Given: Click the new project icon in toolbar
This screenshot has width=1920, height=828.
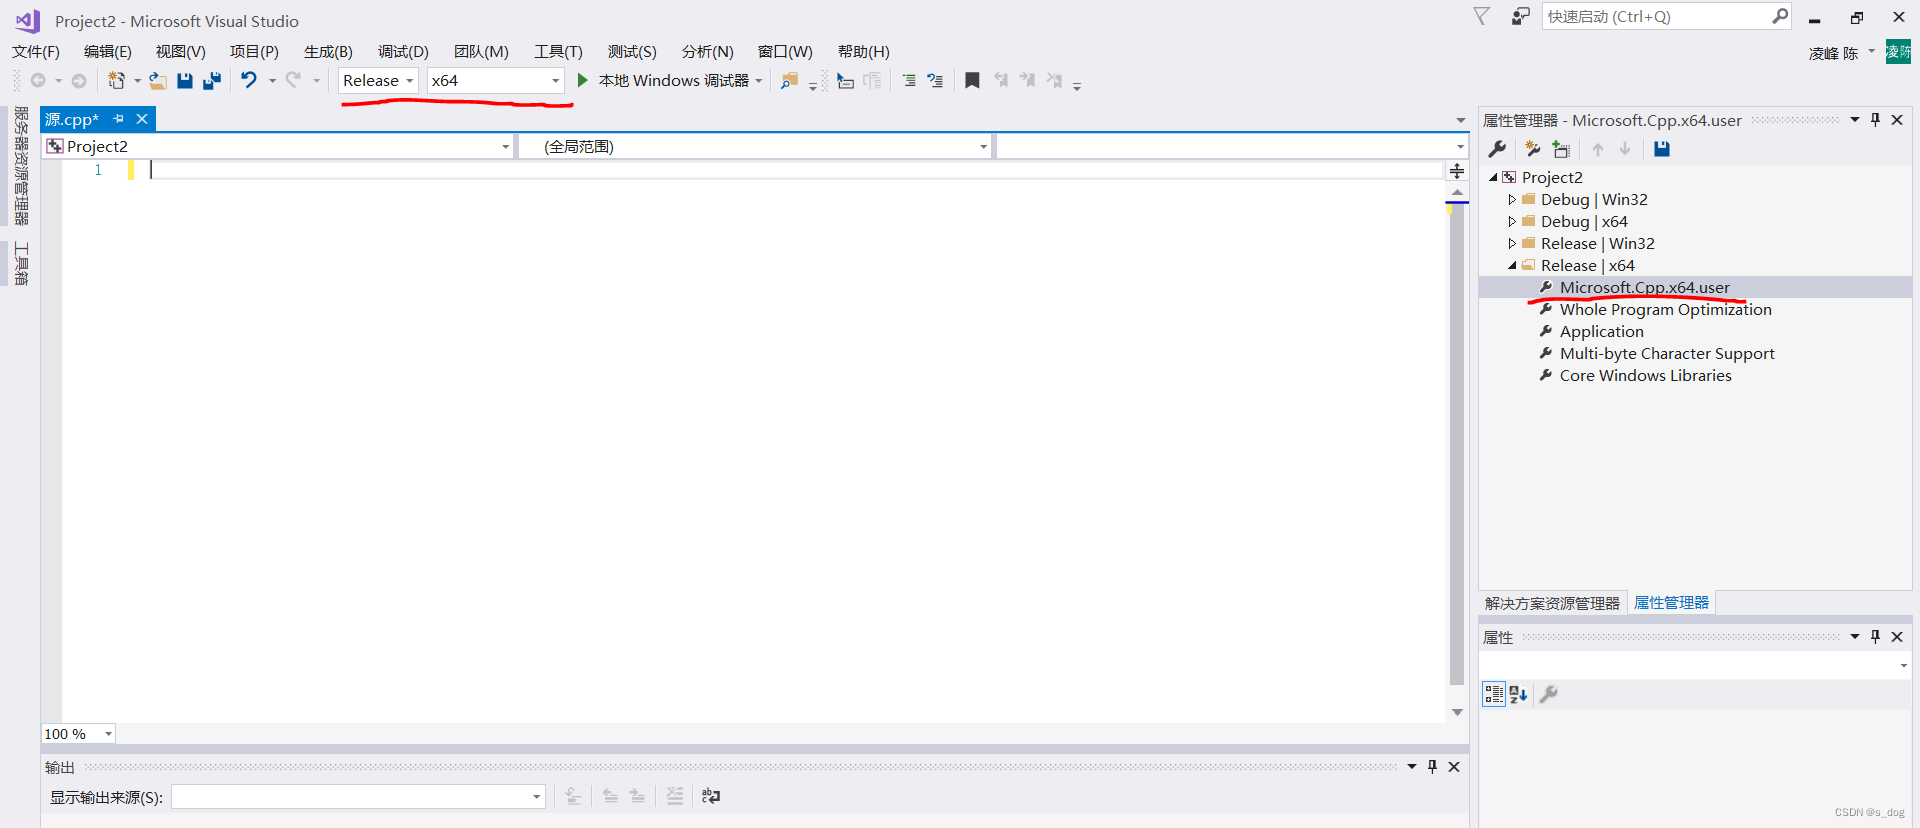Looking at the screenshot, I should point(117,81).
